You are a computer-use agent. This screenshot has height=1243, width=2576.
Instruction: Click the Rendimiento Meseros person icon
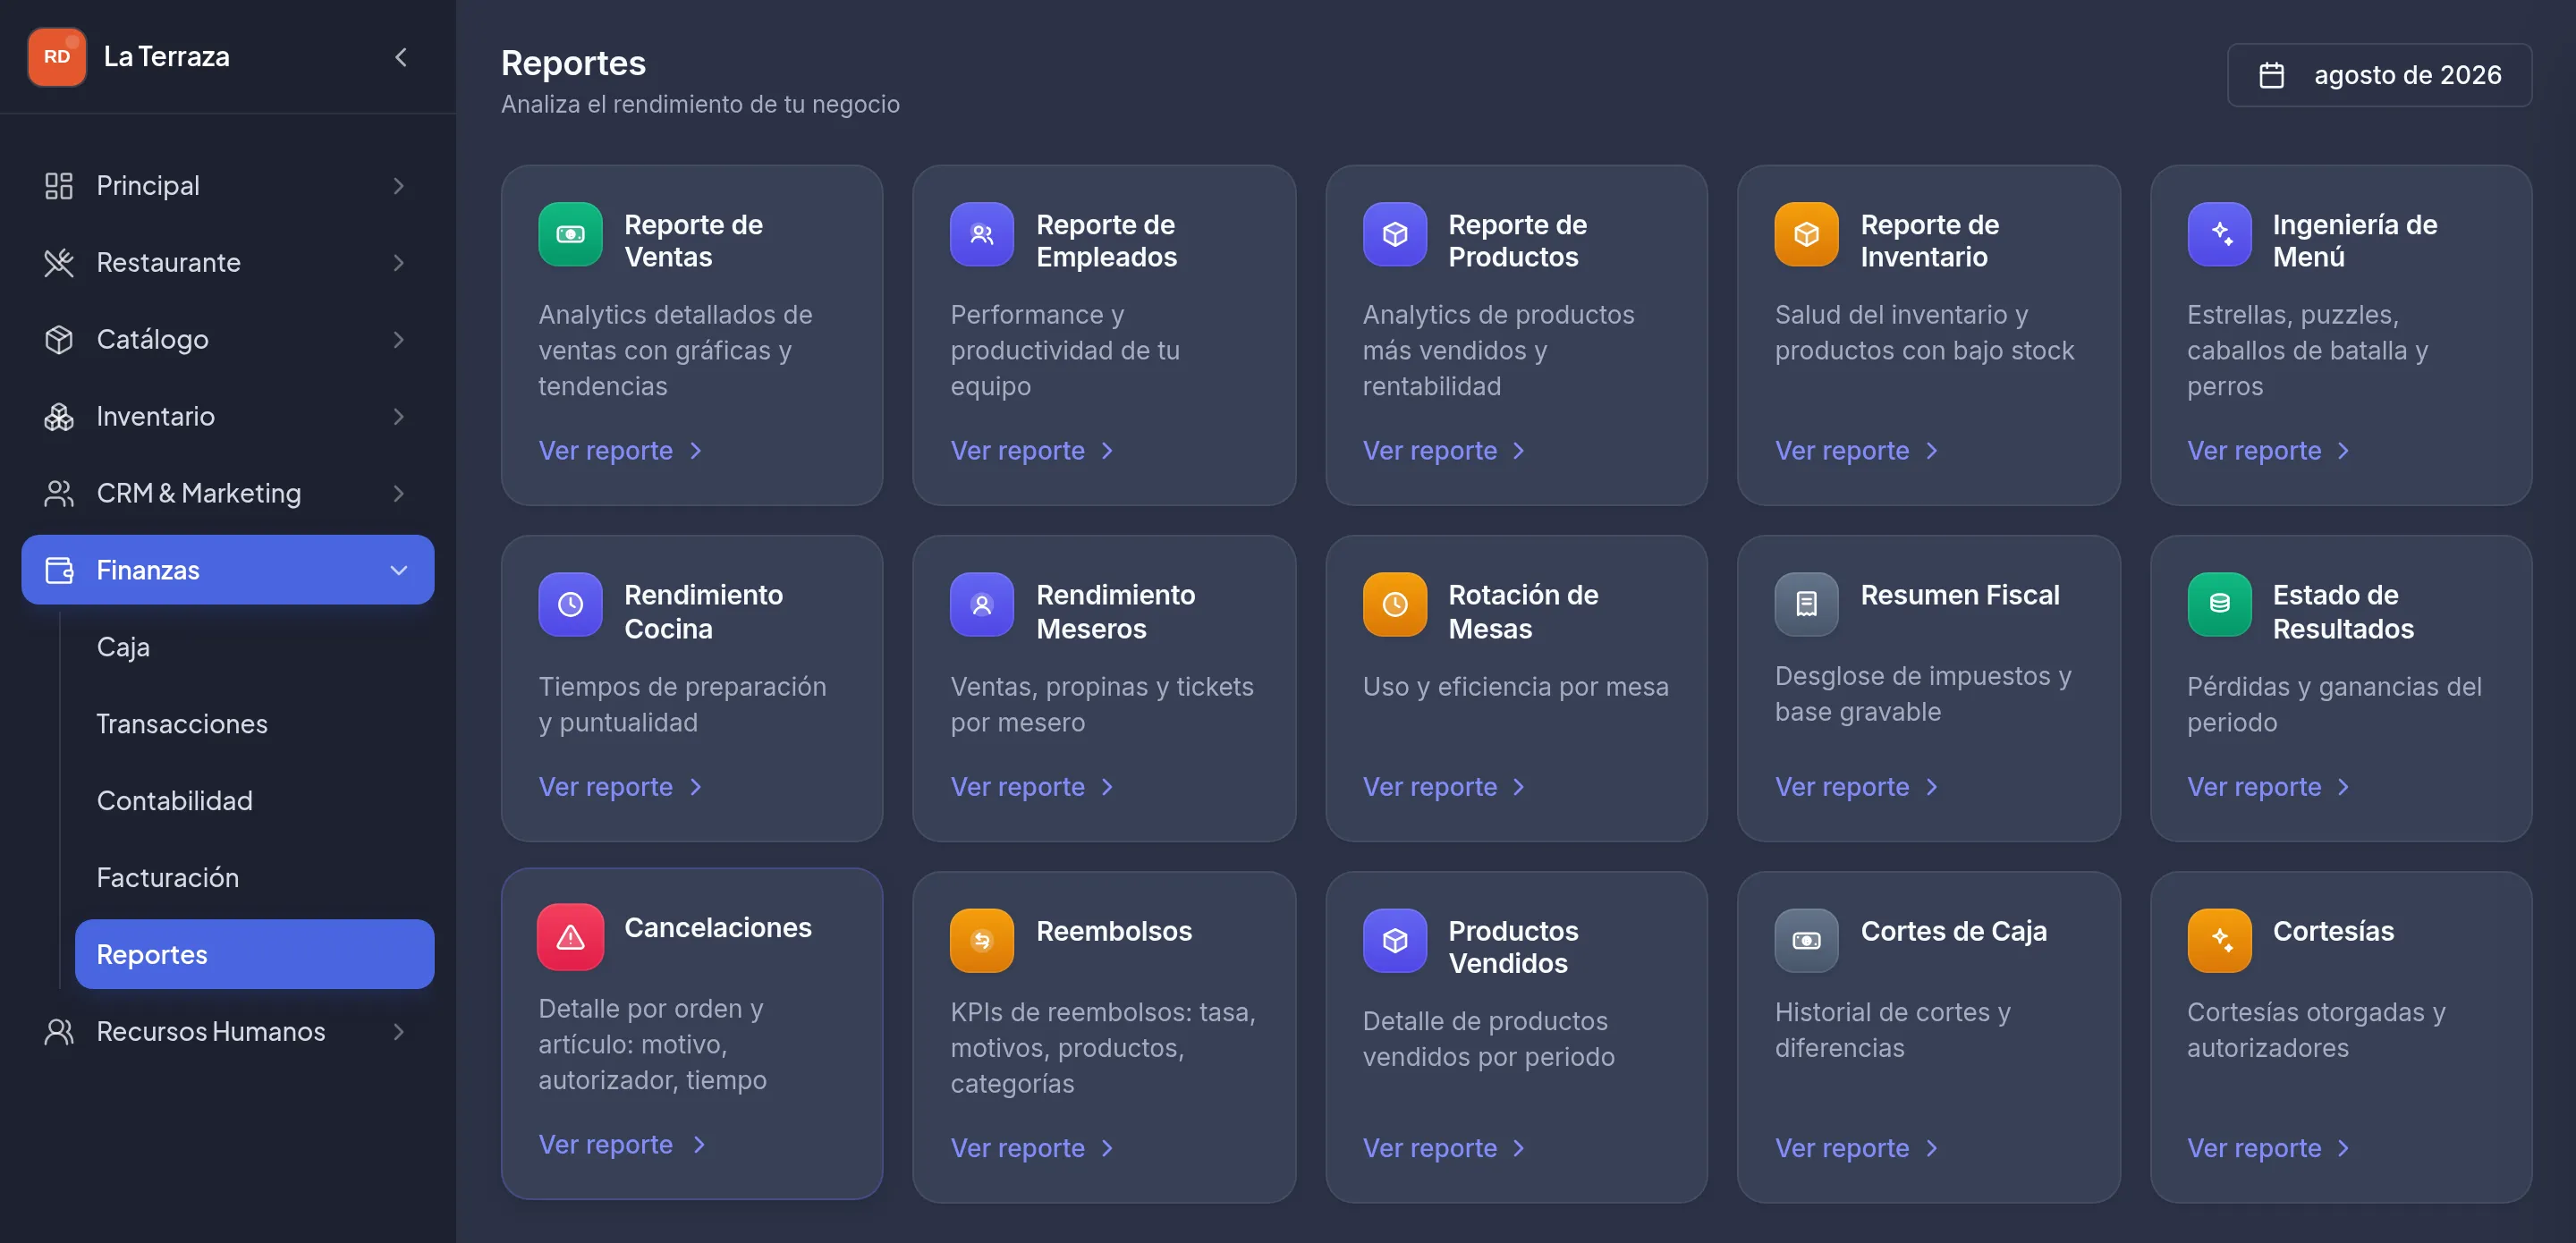982,604
